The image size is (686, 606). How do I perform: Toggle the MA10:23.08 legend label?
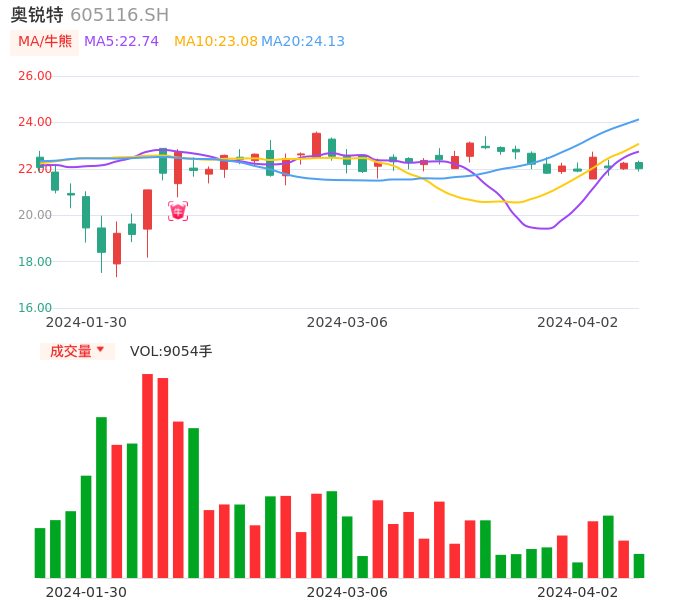[x=215, y=41]
